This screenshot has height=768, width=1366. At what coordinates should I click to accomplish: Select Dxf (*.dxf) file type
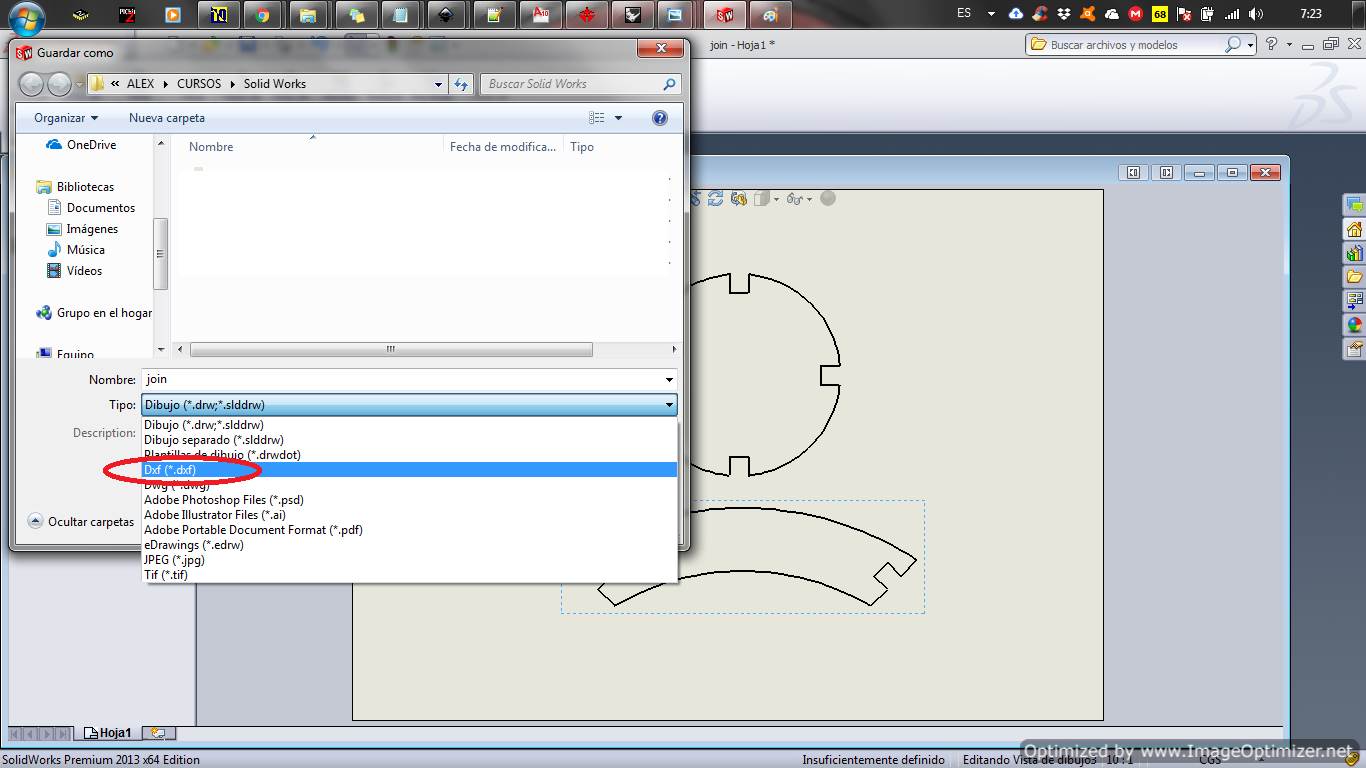(409, 470)
